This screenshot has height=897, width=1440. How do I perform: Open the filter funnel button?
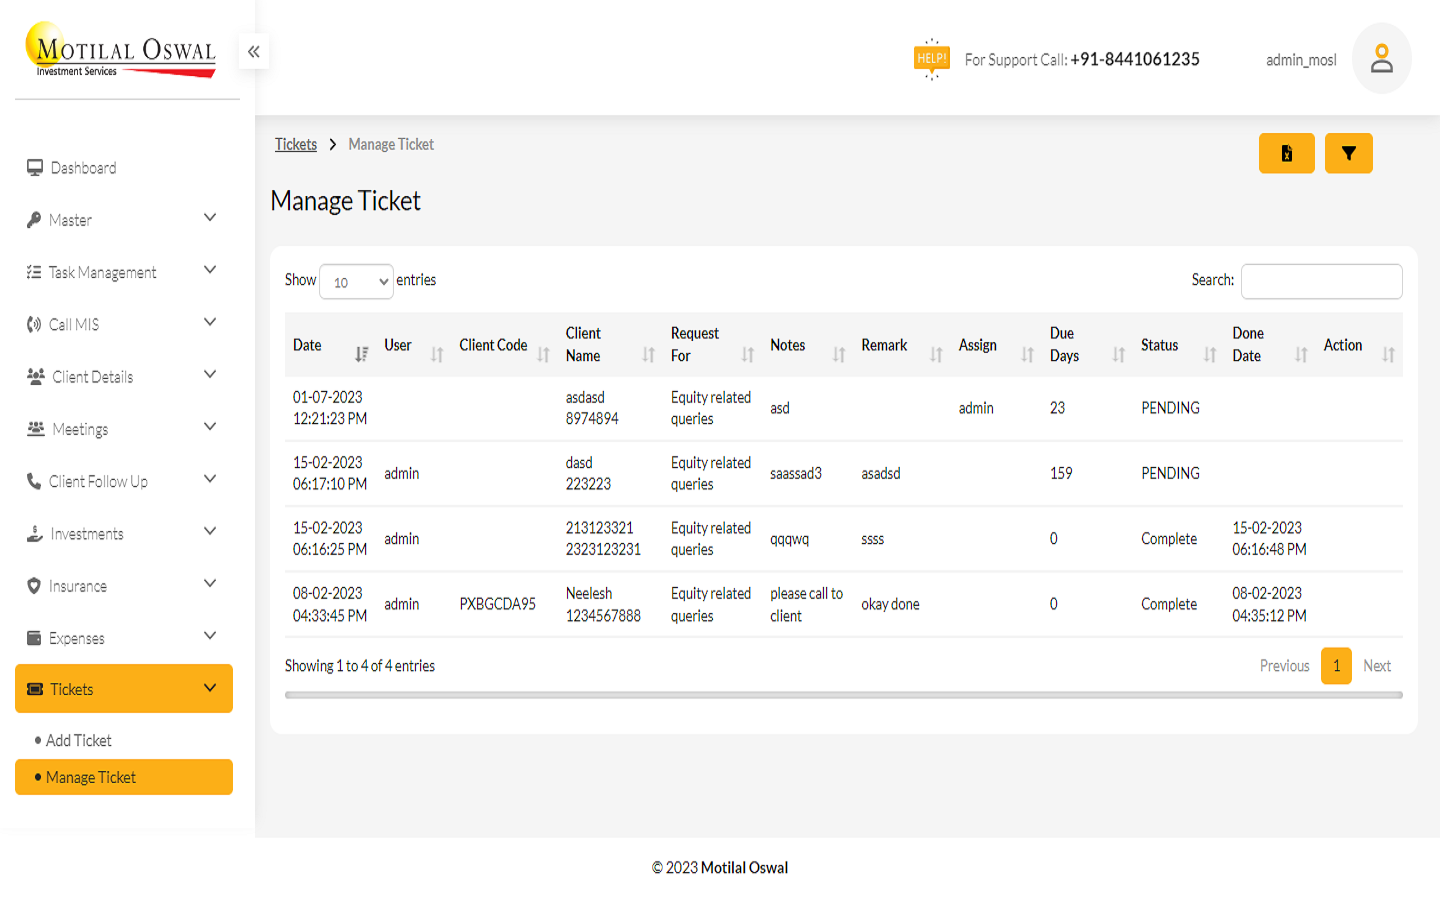[x=1348, y=153]
